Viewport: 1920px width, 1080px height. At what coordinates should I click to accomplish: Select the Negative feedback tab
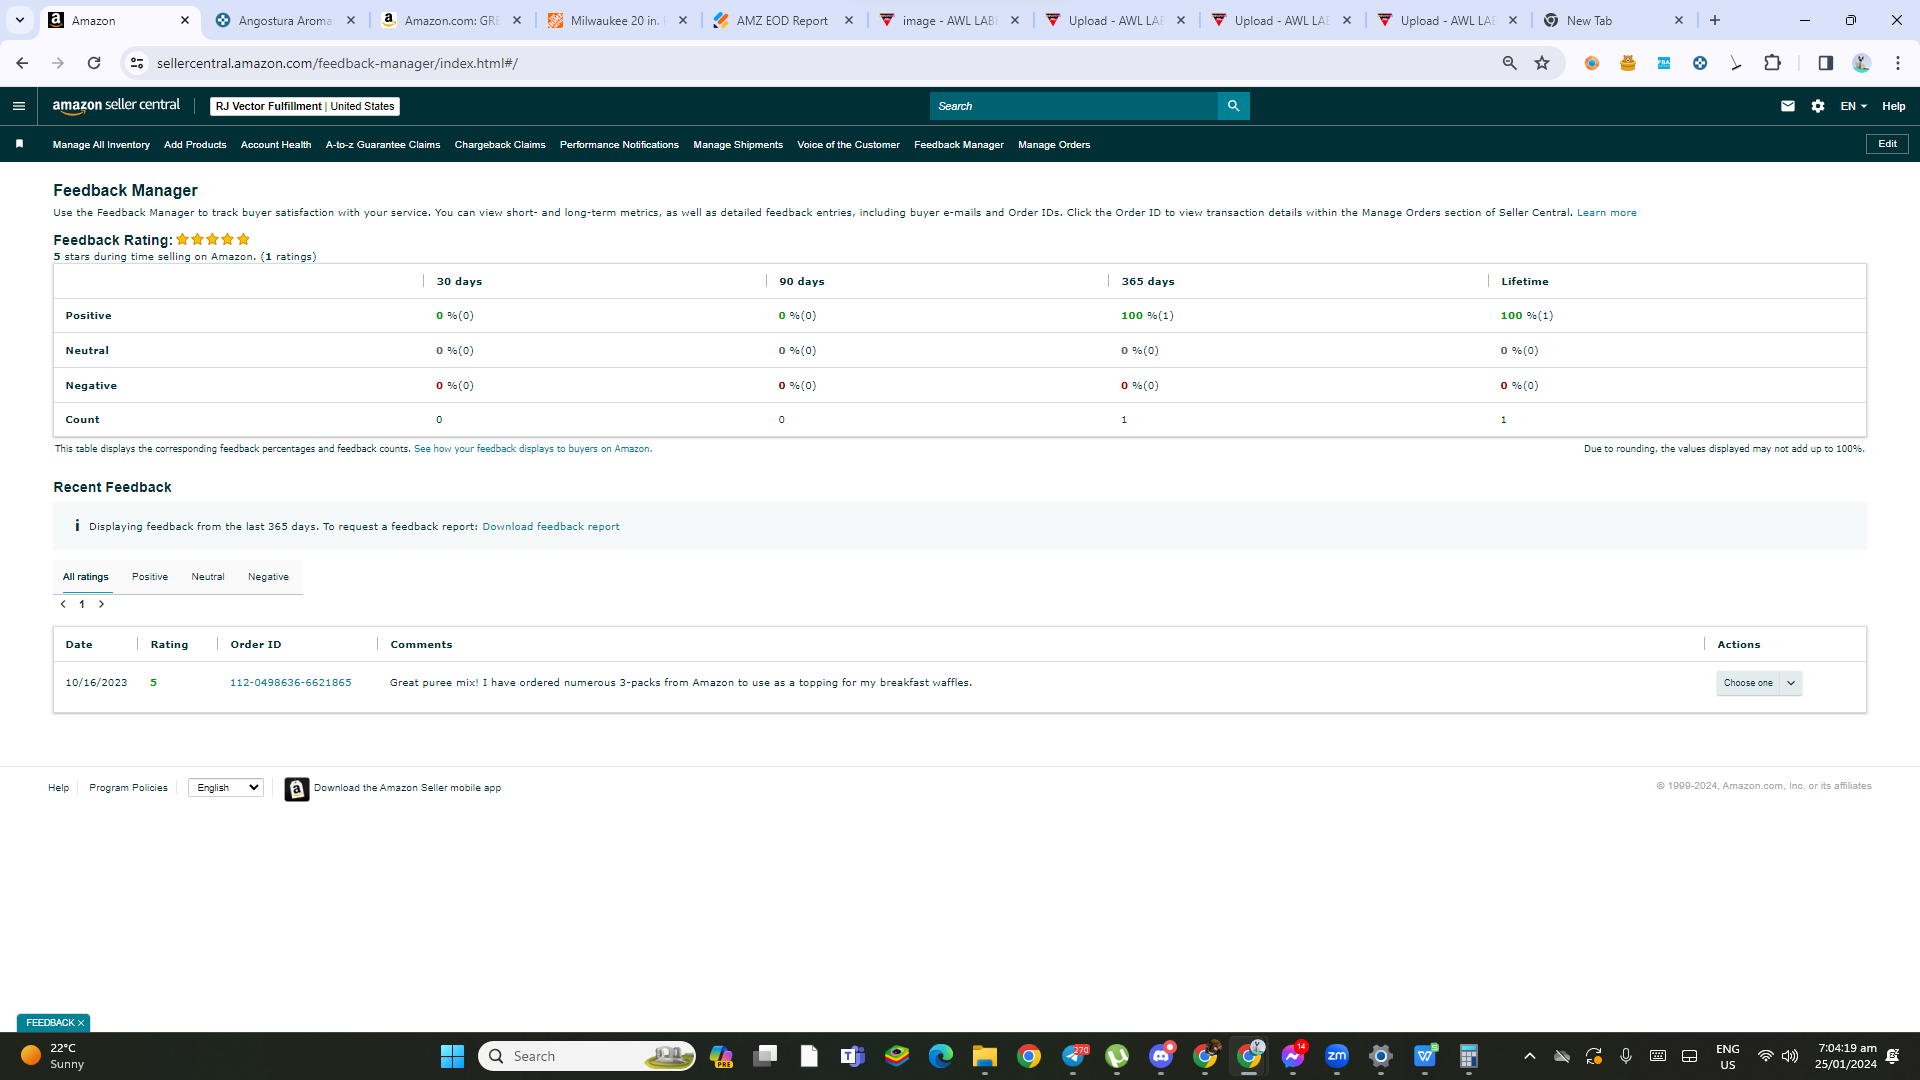(x=268, y=577)
